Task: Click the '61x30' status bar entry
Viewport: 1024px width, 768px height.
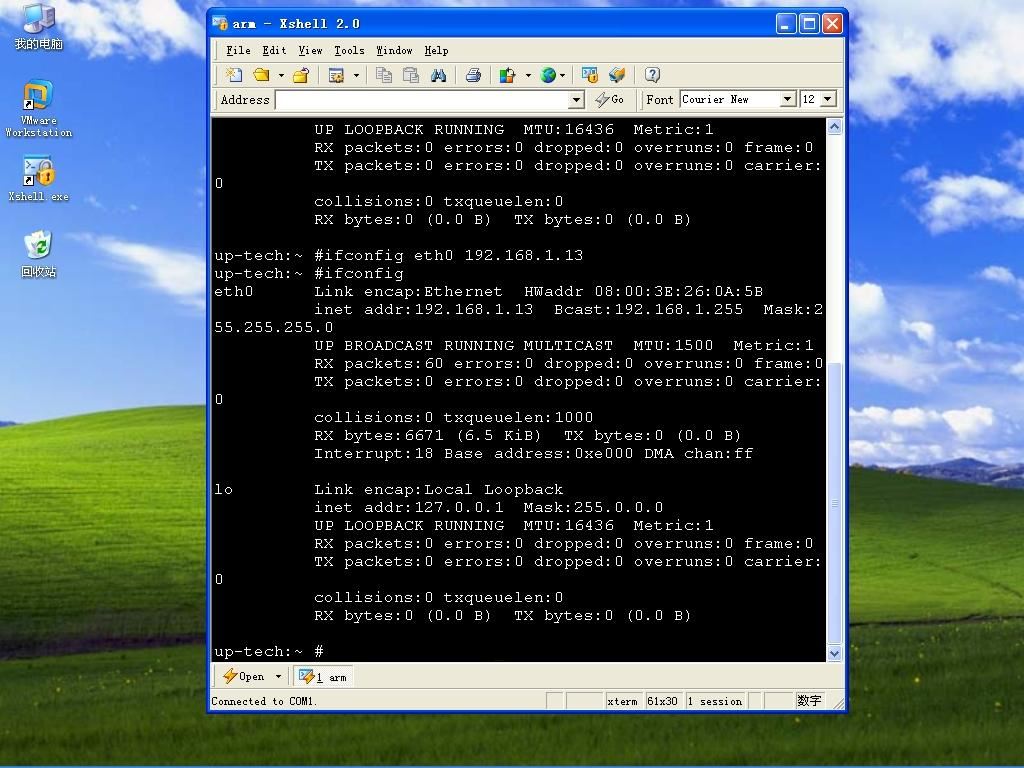Action: [662, 701]
